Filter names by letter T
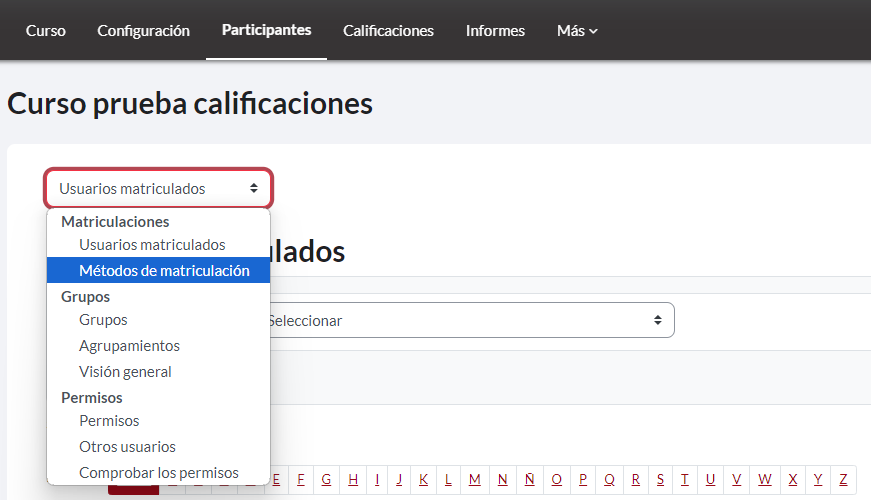The width and height of the screenshot is (871, 500). click(684, 479)
